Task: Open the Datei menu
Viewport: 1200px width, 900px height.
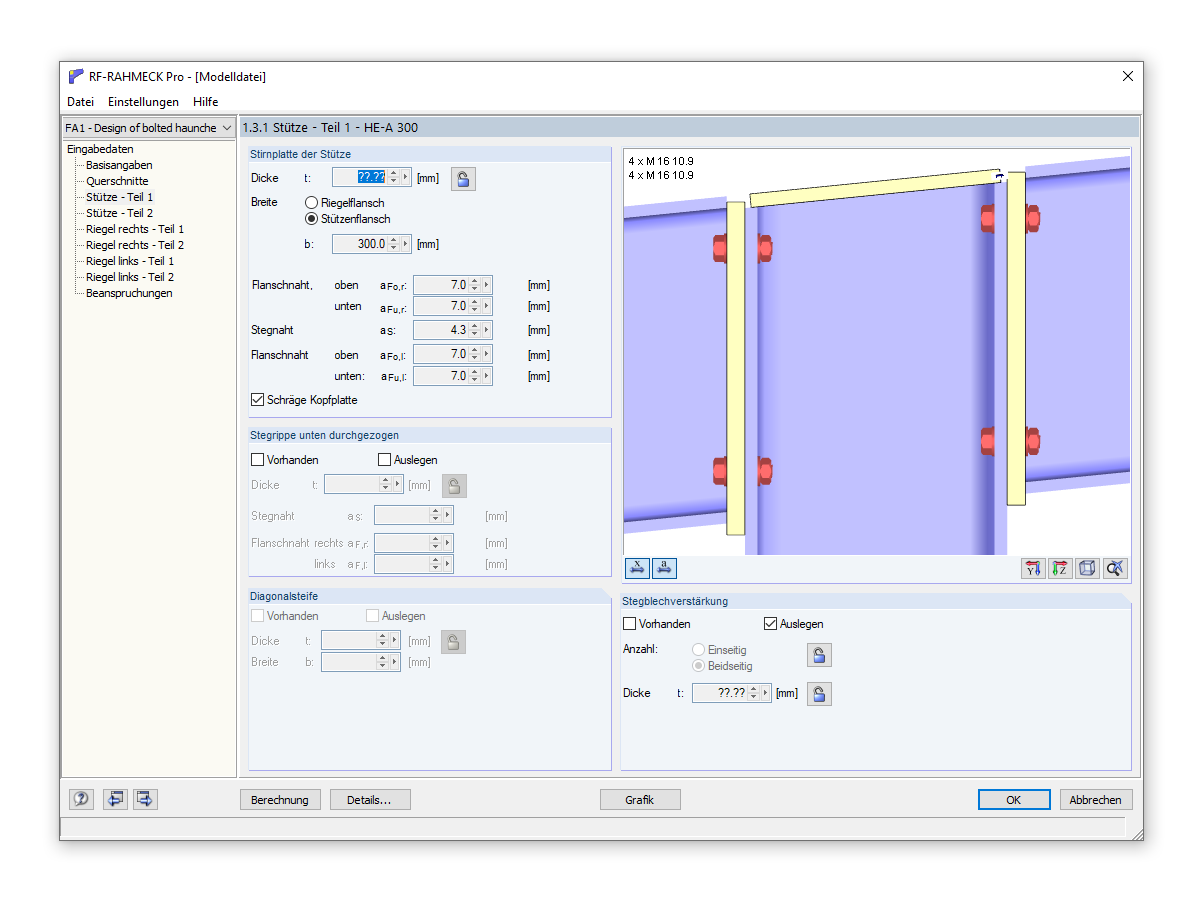Action: pos(81,102)
